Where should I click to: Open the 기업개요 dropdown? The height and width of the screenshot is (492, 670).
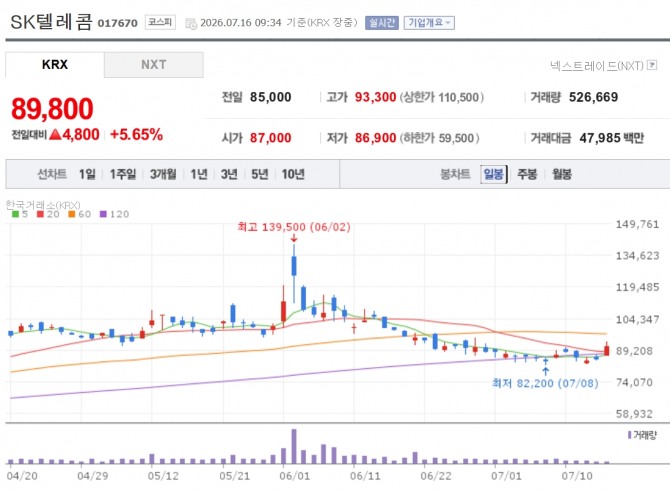coord(429,23)
